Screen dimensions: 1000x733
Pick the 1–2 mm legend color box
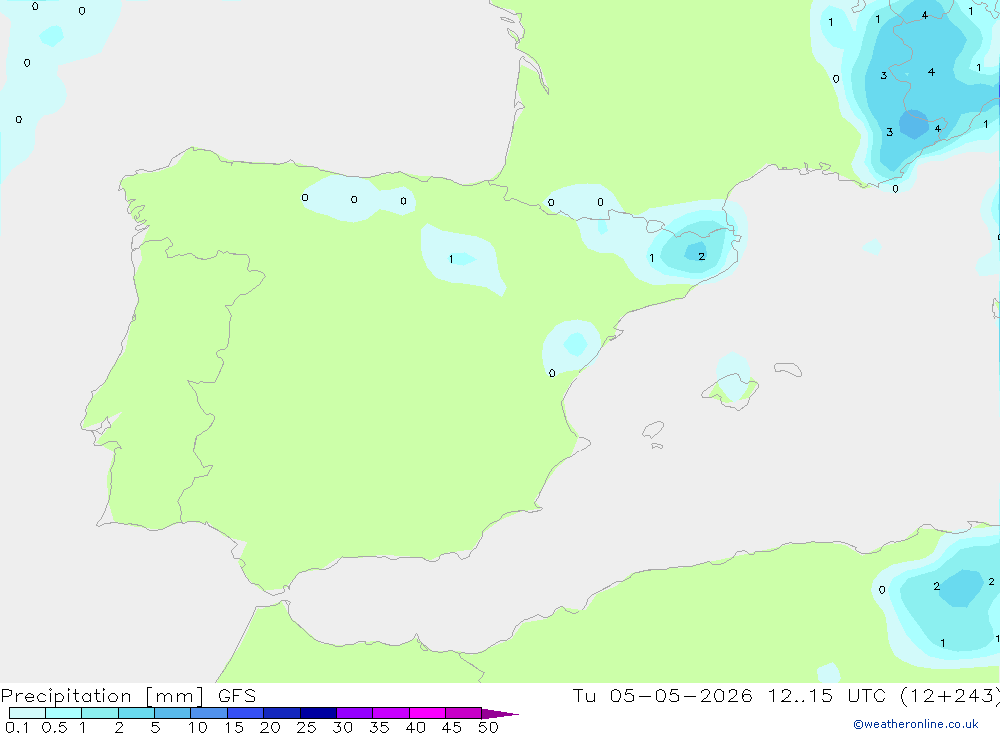[100, 713]
